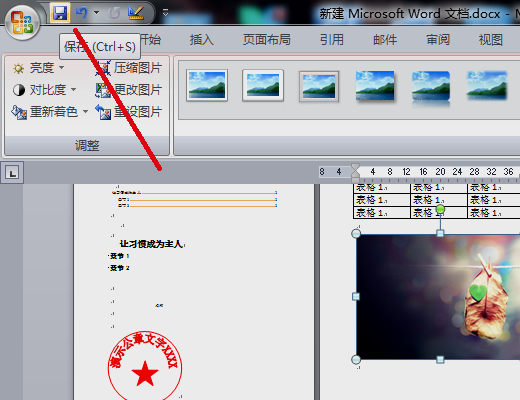Viewport: 520px width, 400px height.
Task: Click the text 套节 1
Action: pos(119,256)
